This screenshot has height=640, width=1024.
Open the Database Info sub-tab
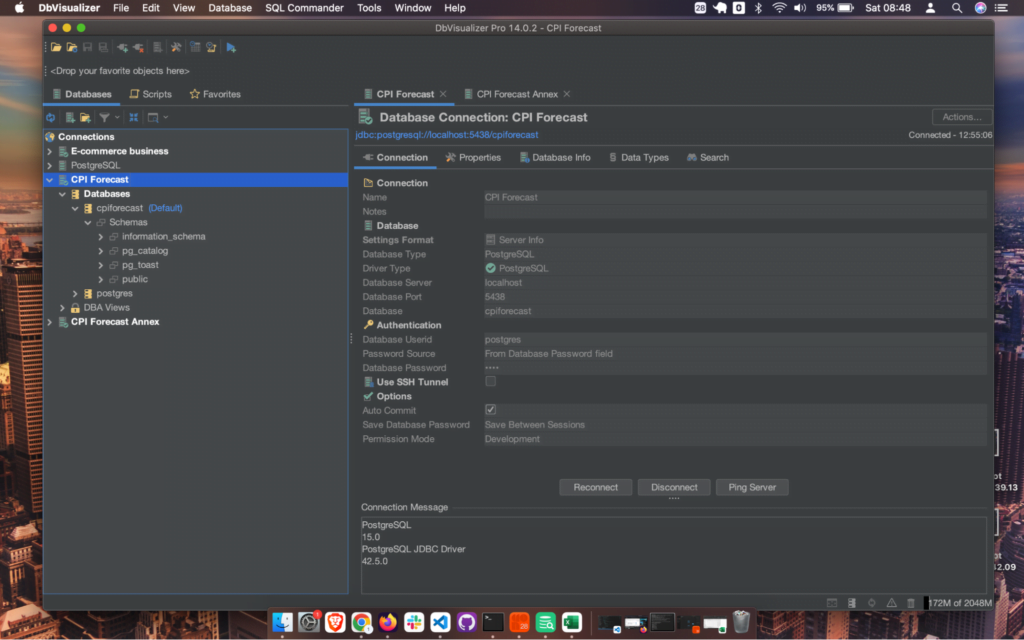555,157
